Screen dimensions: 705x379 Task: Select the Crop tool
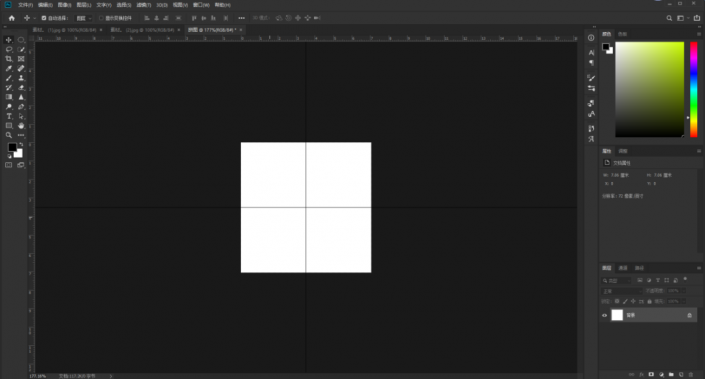(9, 59)
